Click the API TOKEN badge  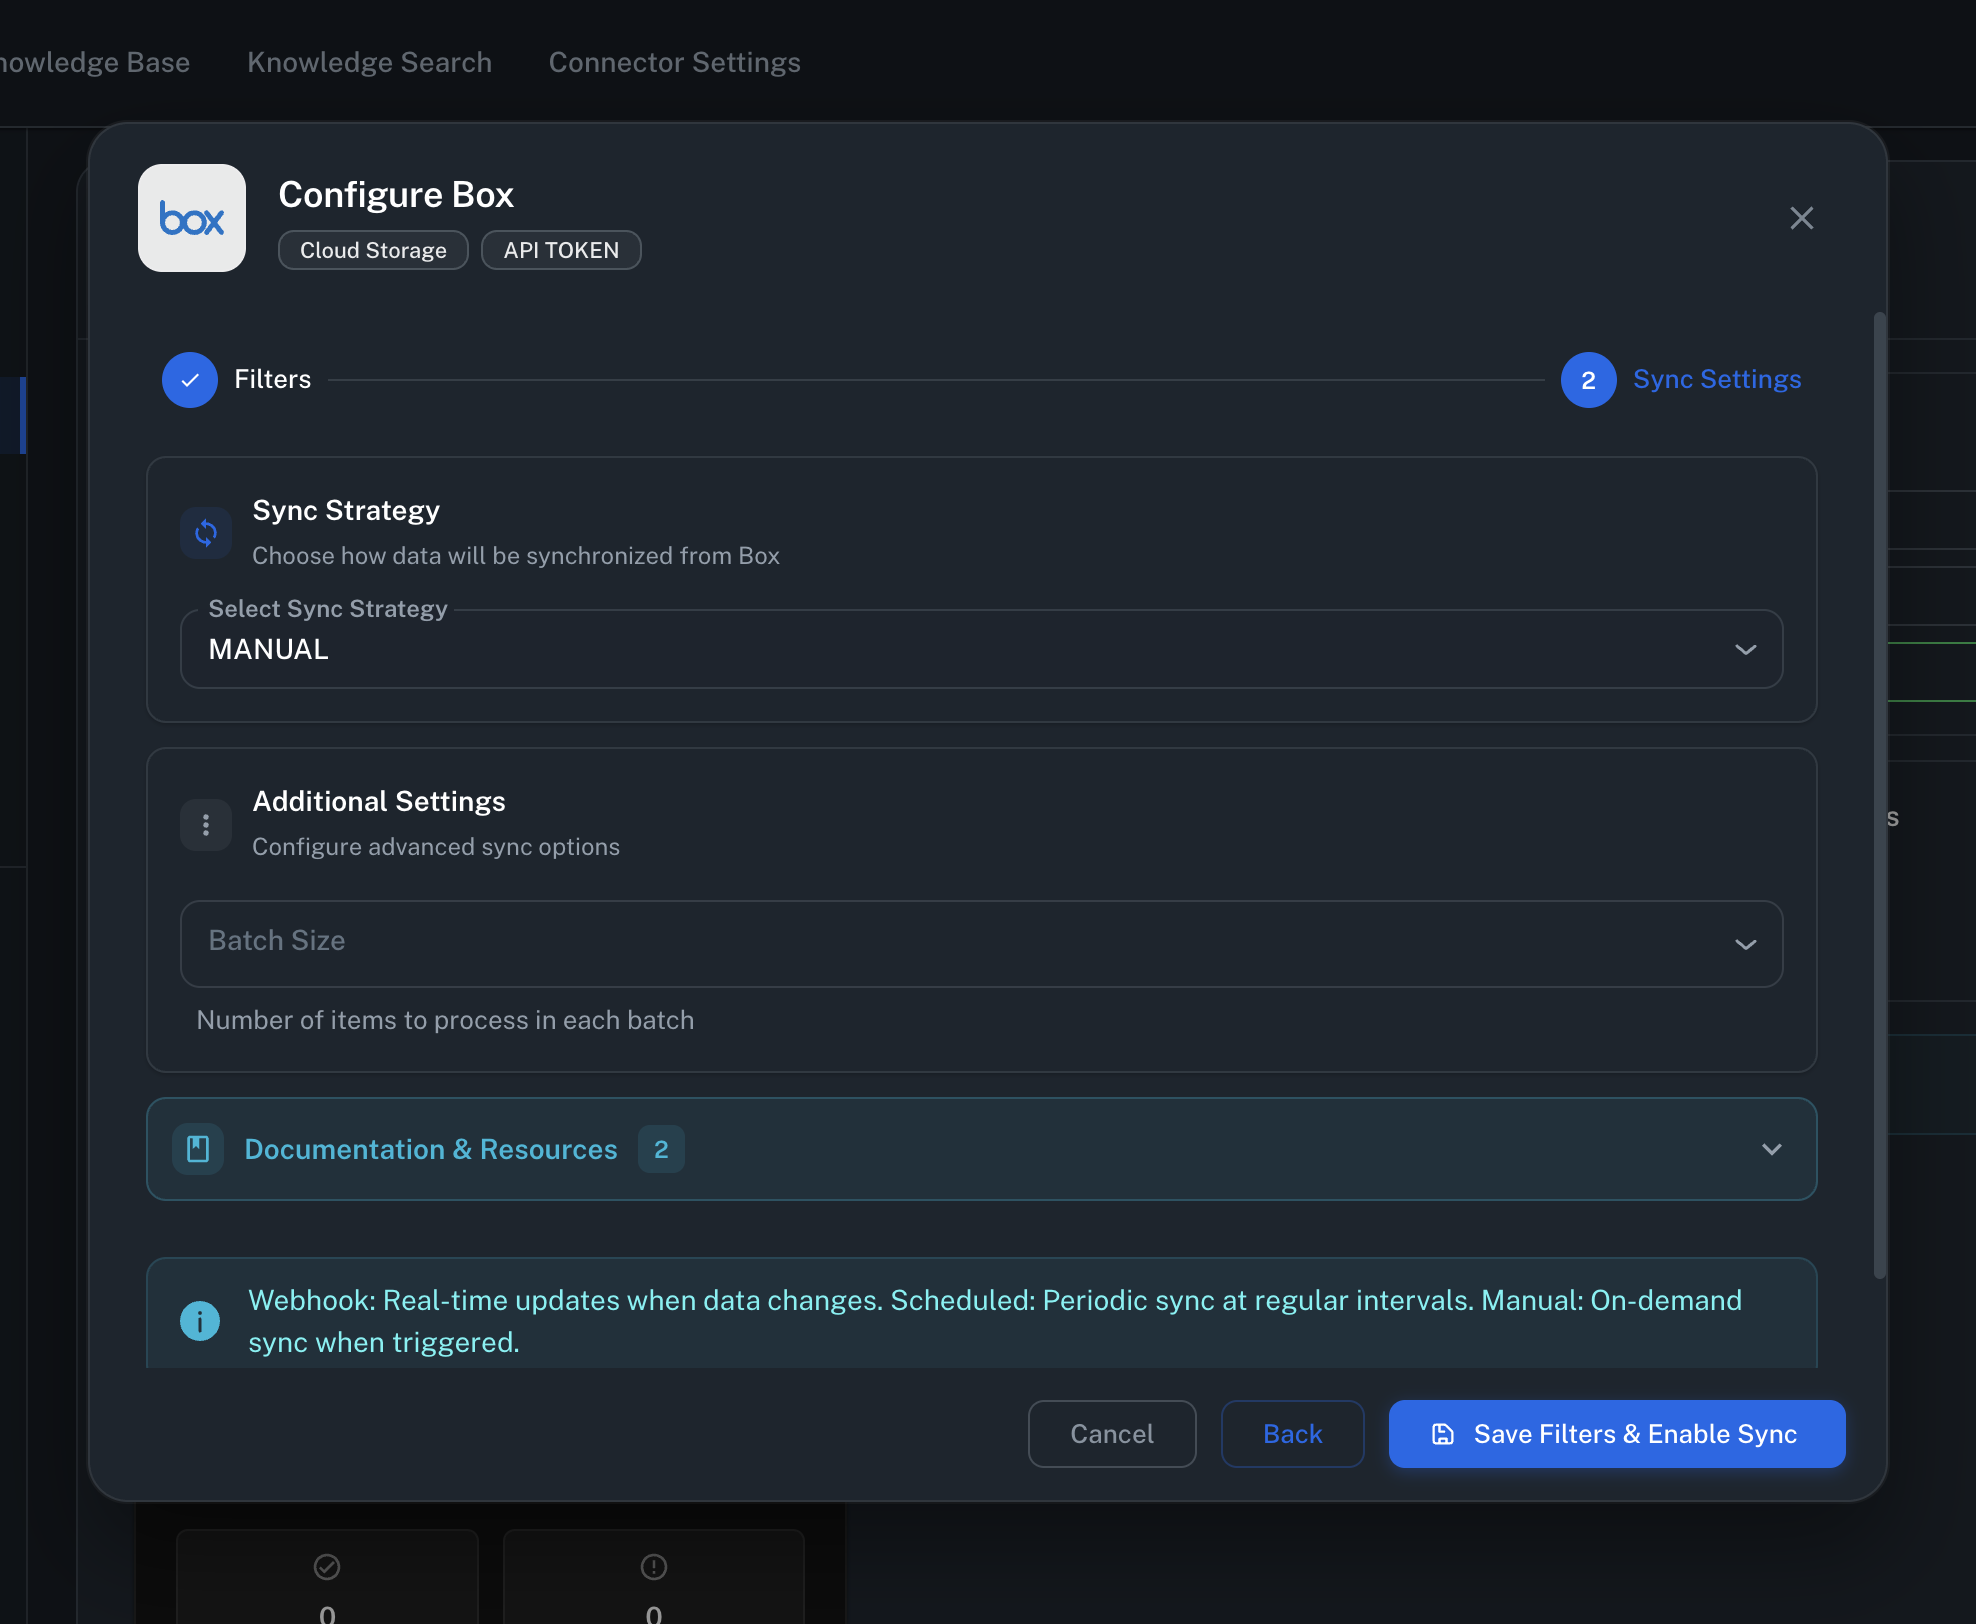coord(560,250)
